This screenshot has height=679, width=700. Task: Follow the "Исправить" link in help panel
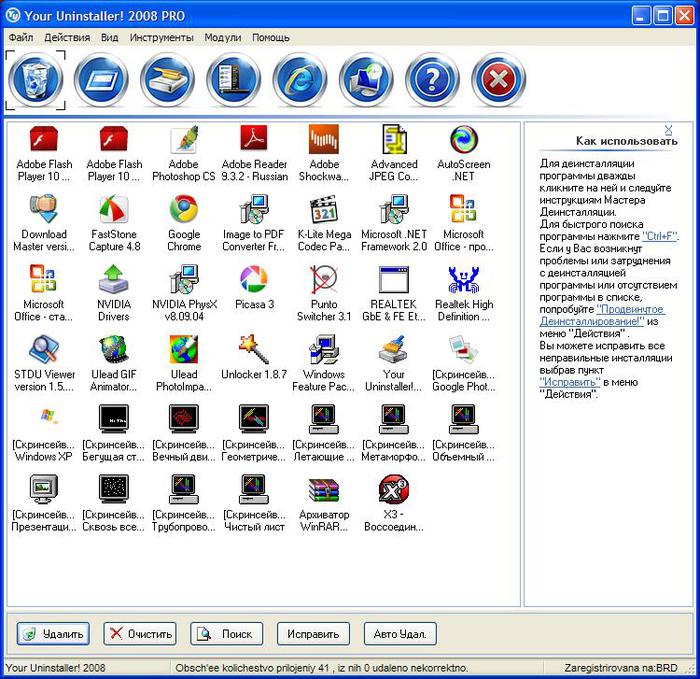(x=570, y=382)
